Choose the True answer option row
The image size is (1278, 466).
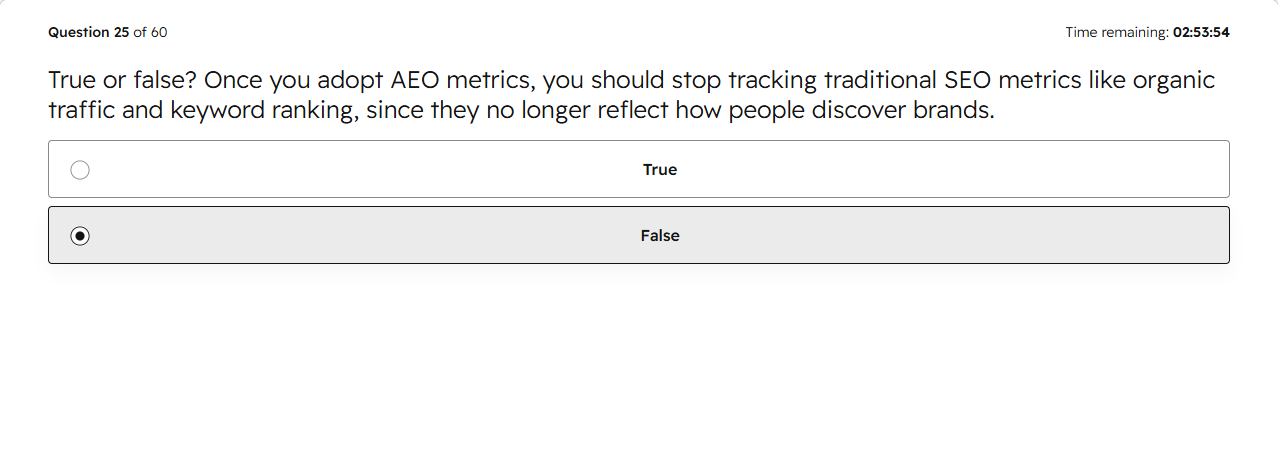coord(639,169)
